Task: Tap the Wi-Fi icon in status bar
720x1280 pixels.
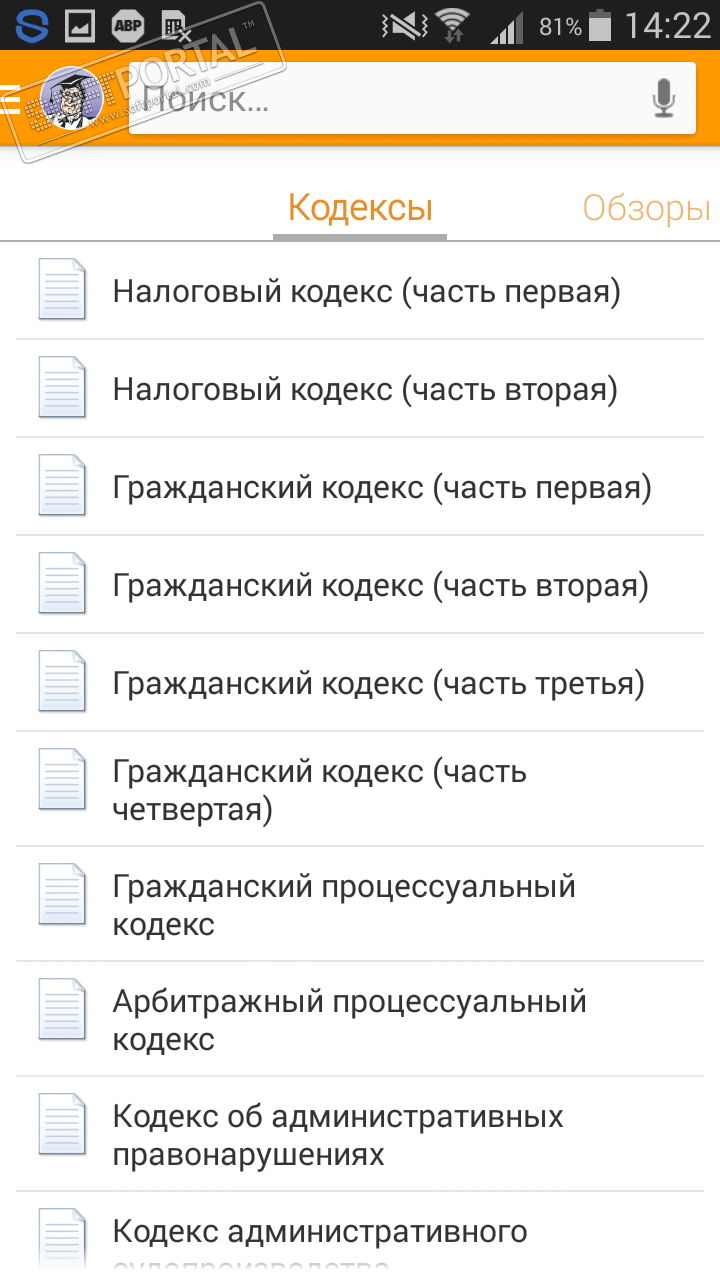Action: pos(453,26)
